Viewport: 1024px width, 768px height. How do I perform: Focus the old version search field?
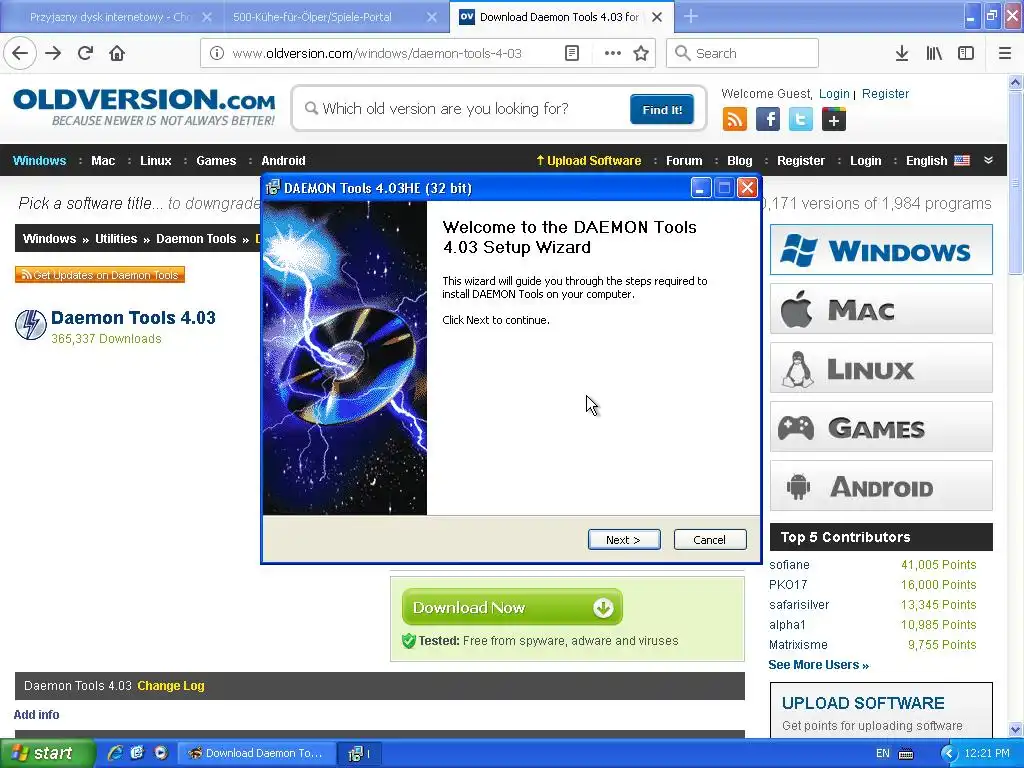tap(464, 109)
